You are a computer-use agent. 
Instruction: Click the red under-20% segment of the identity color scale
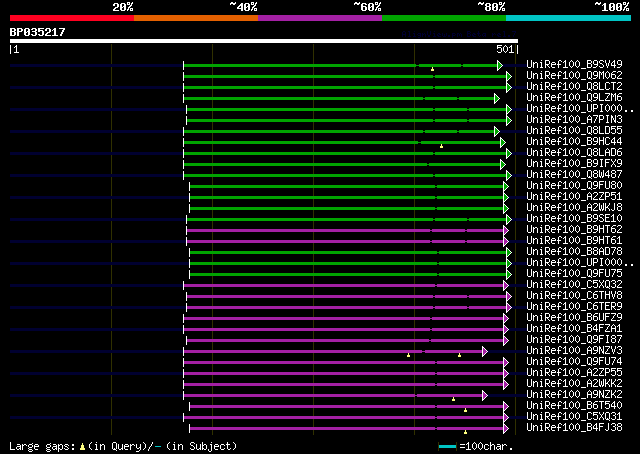pos(72,18)
